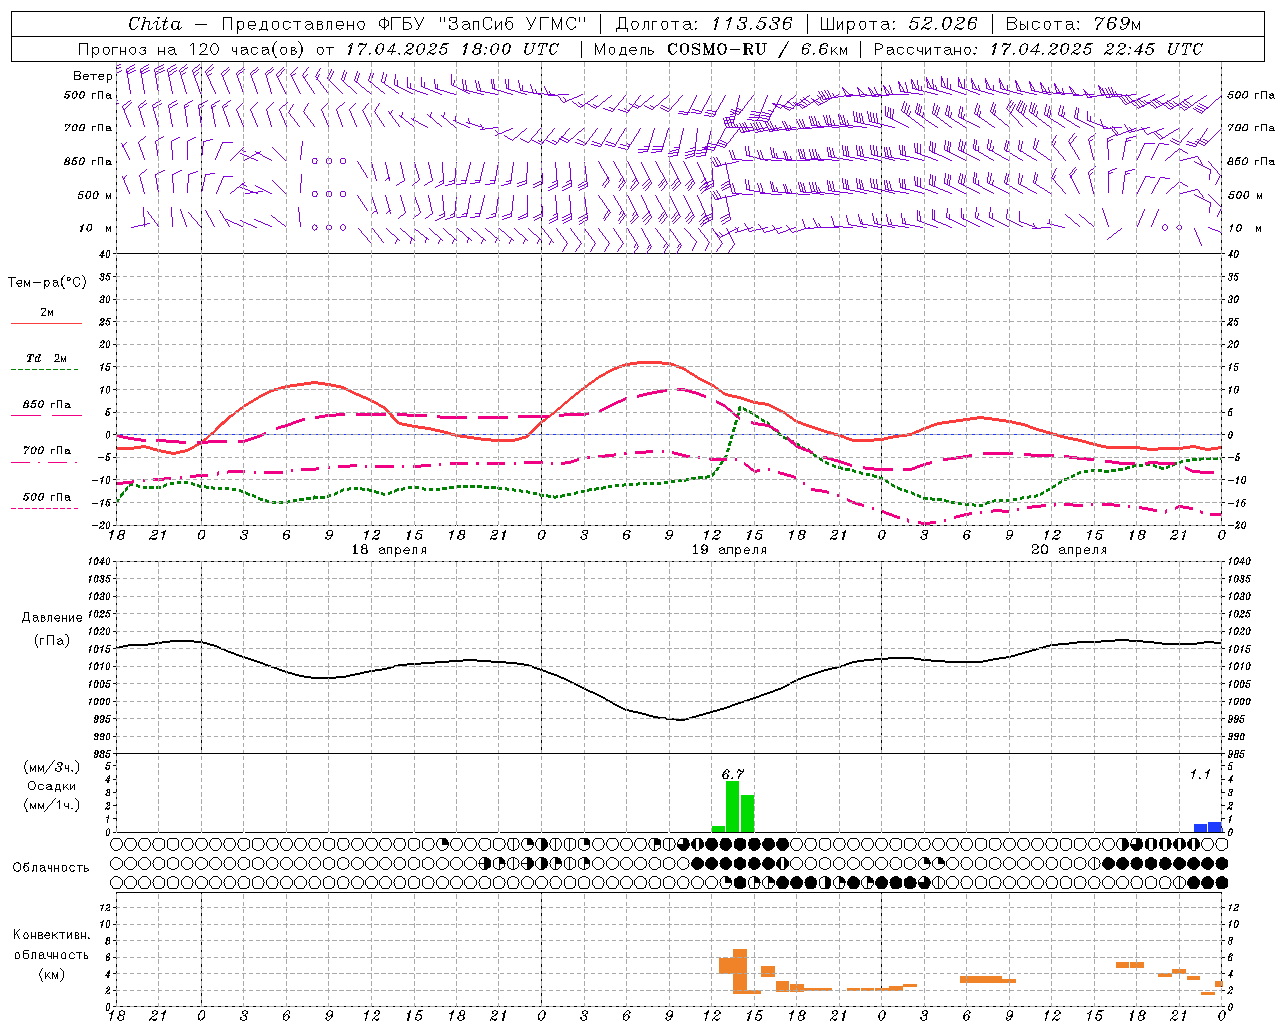
Task: Select the "Широта: 52.026" header field
Action: [x=898, y=24]
